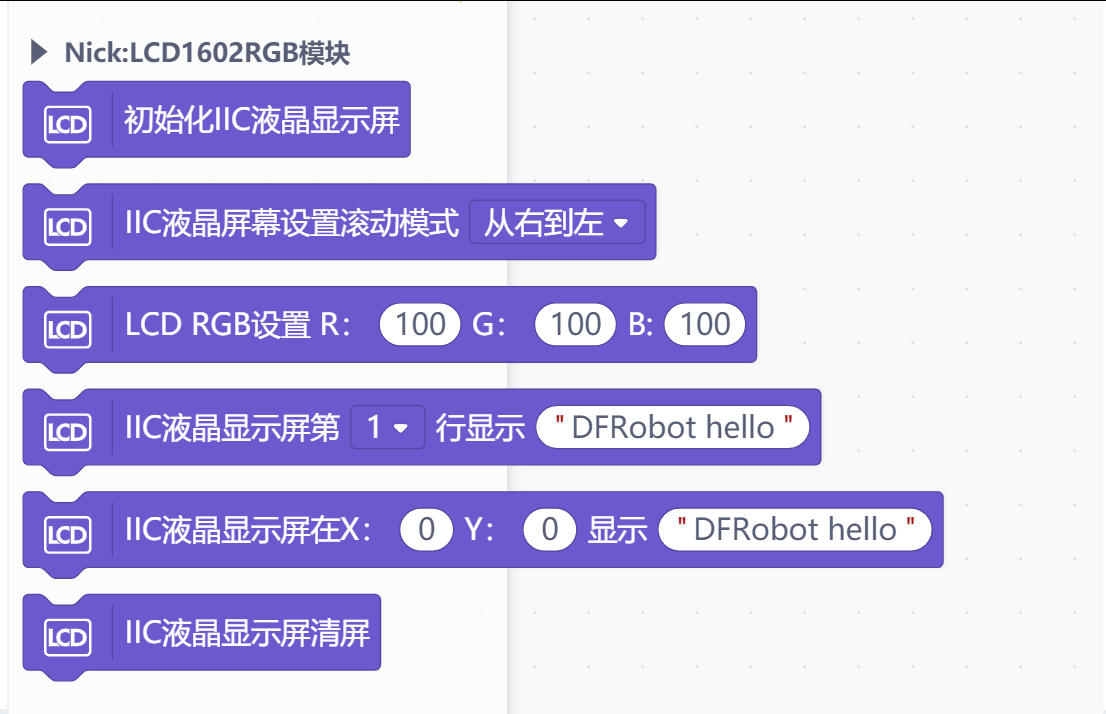Select the IIC液晶显示屏第 label
The width and height of the screenshot is (1106, 714).
tap(232, 428)
